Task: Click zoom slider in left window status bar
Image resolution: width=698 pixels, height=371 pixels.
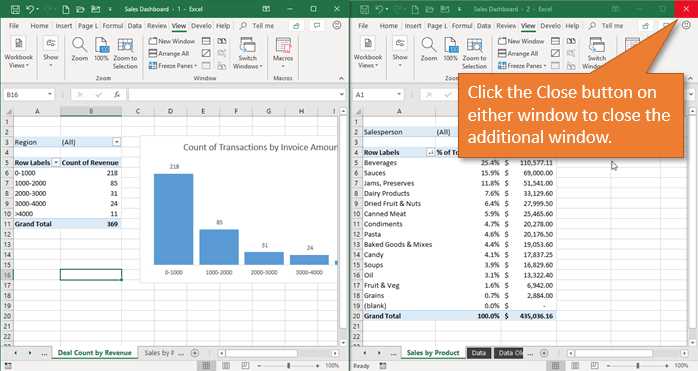Action: click(288, 366)
